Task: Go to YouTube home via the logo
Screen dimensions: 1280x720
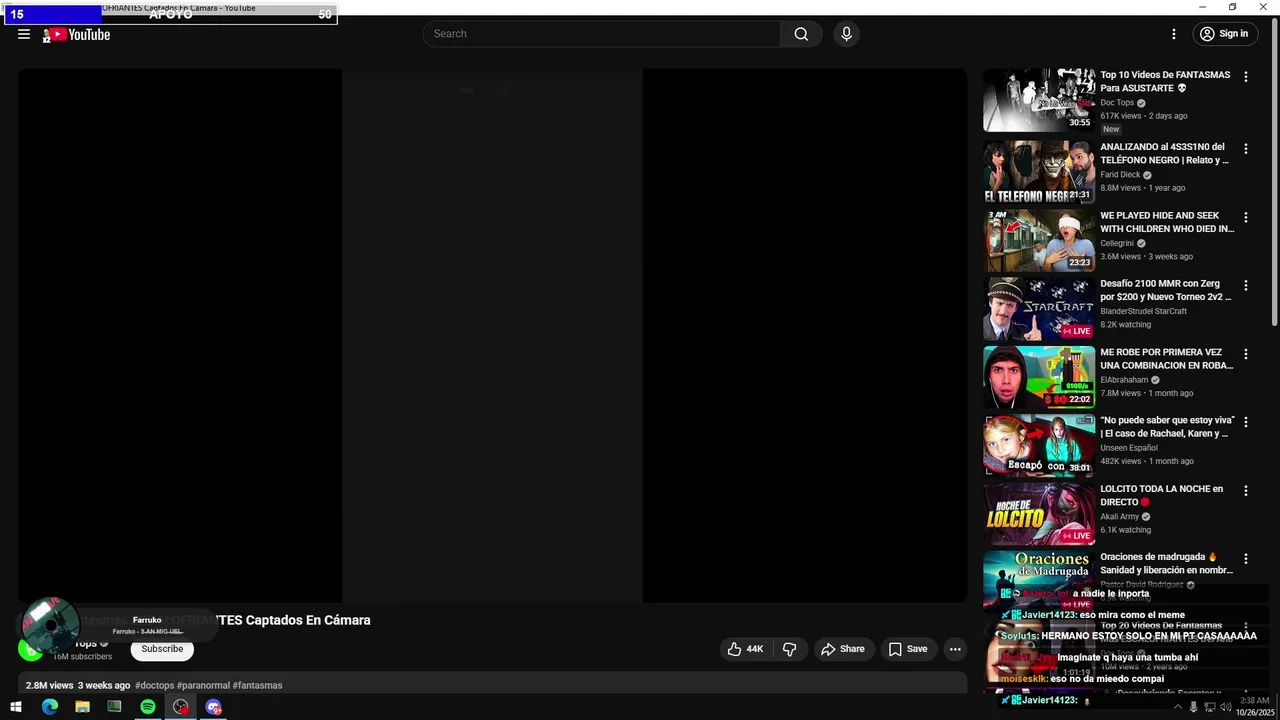Action: [x=77, y=35]
